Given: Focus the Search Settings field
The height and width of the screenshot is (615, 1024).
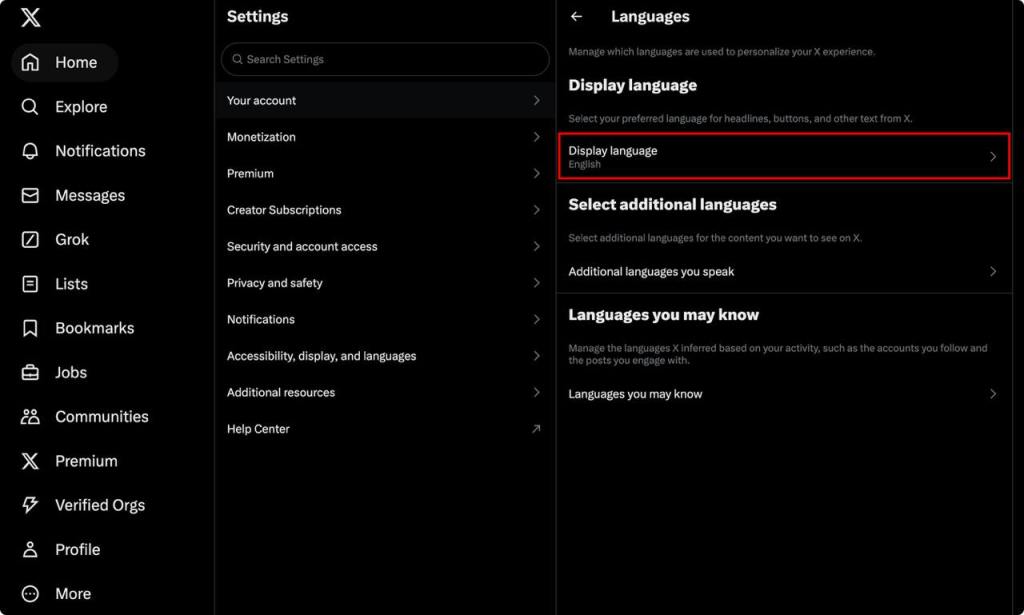Looking at the screenshot, I should 385,59.
